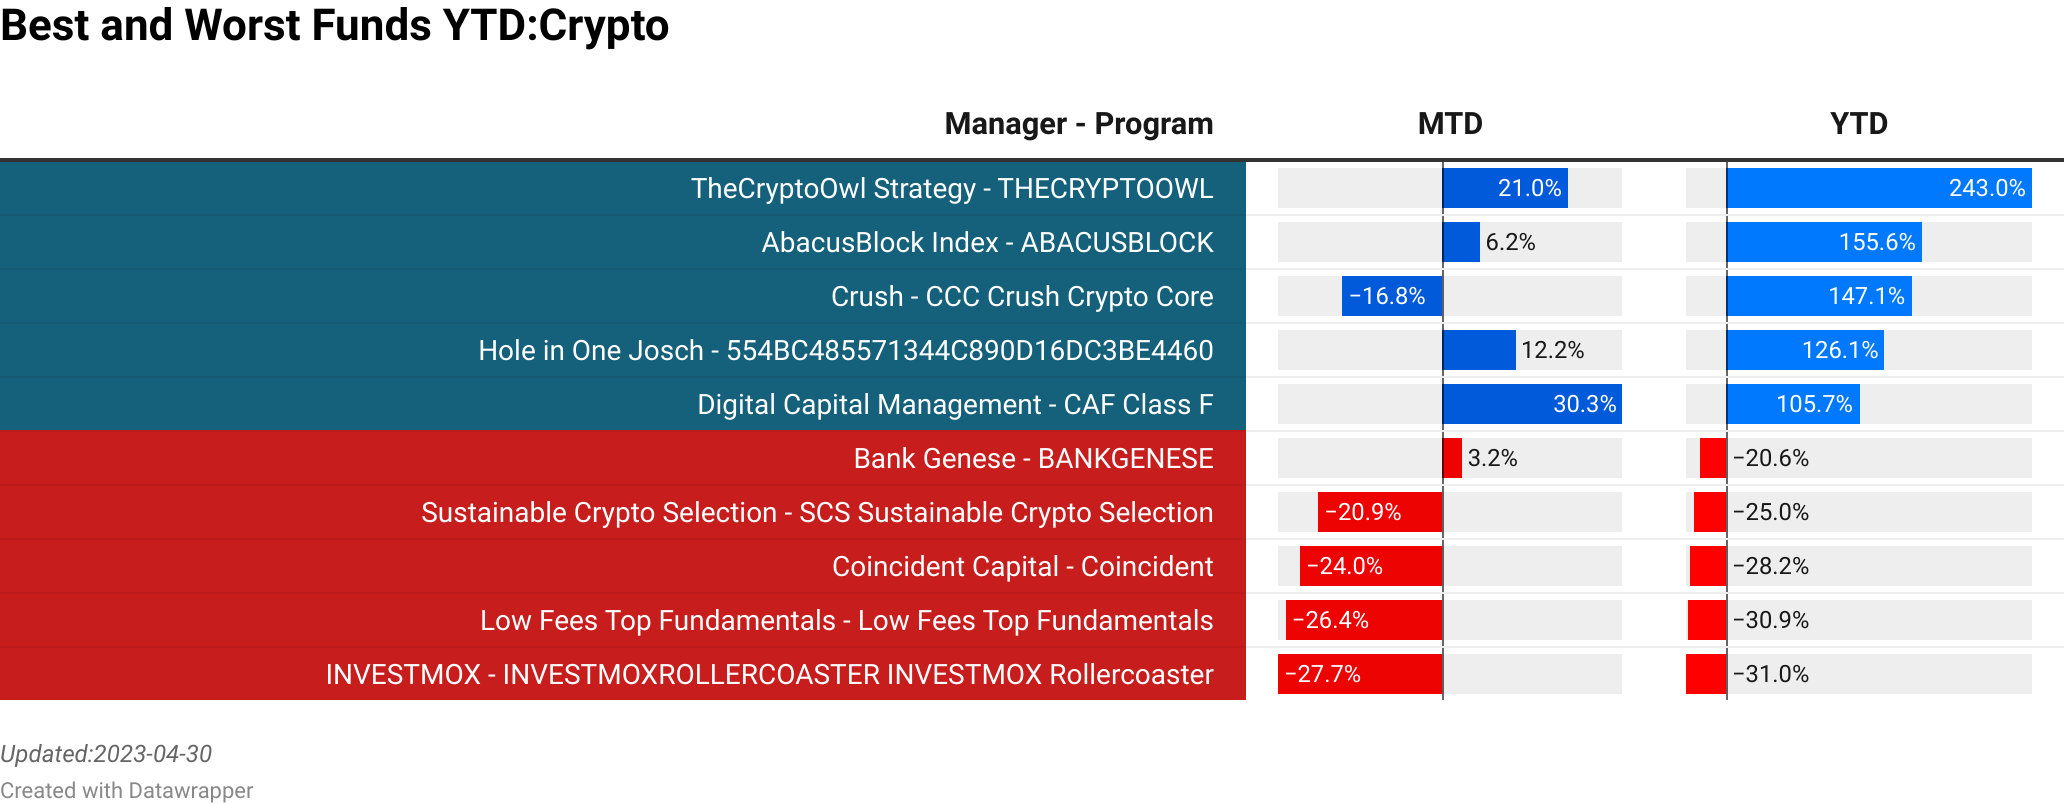
Task: Click the Manager - Program column header
Action: [1079, 124]
